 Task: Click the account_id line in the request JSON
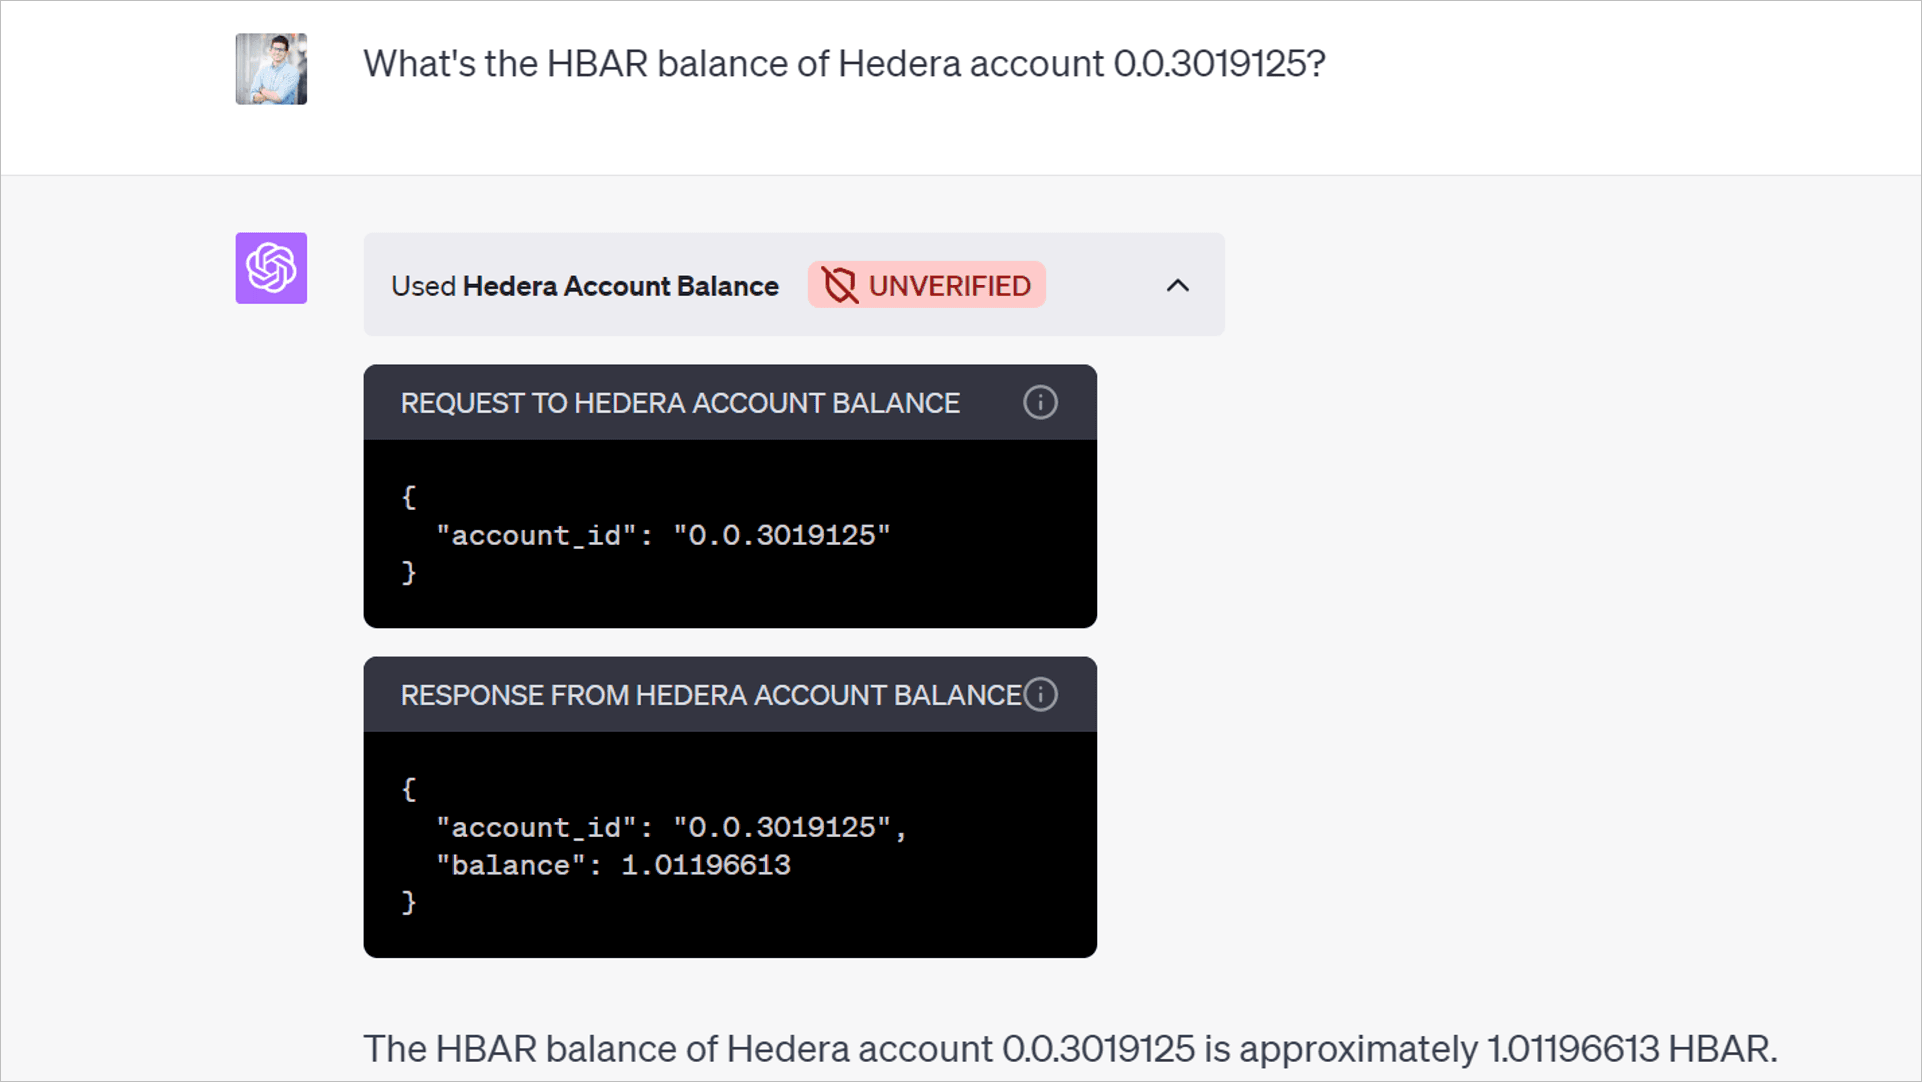click(662, 535)
